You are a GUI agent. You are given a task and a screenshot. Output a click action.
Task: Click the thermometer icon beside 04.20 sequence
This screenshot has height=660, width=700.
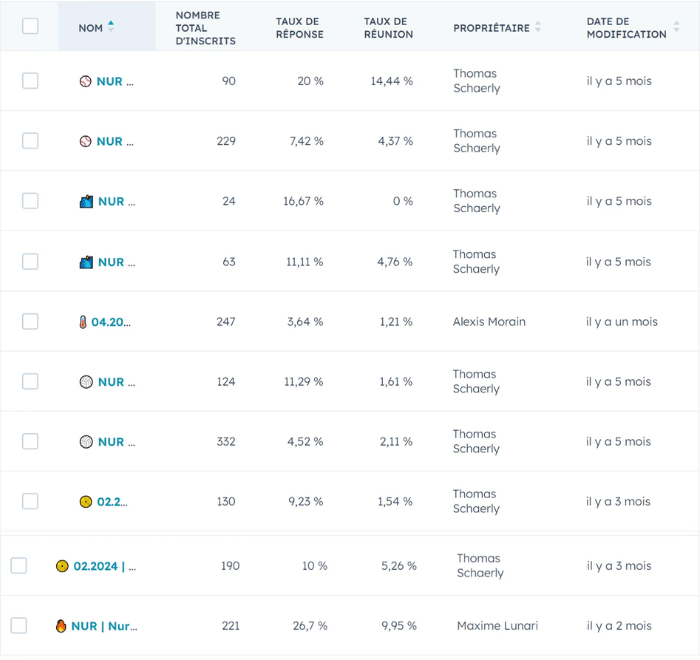pyautogui.click(x=82, y=322)
